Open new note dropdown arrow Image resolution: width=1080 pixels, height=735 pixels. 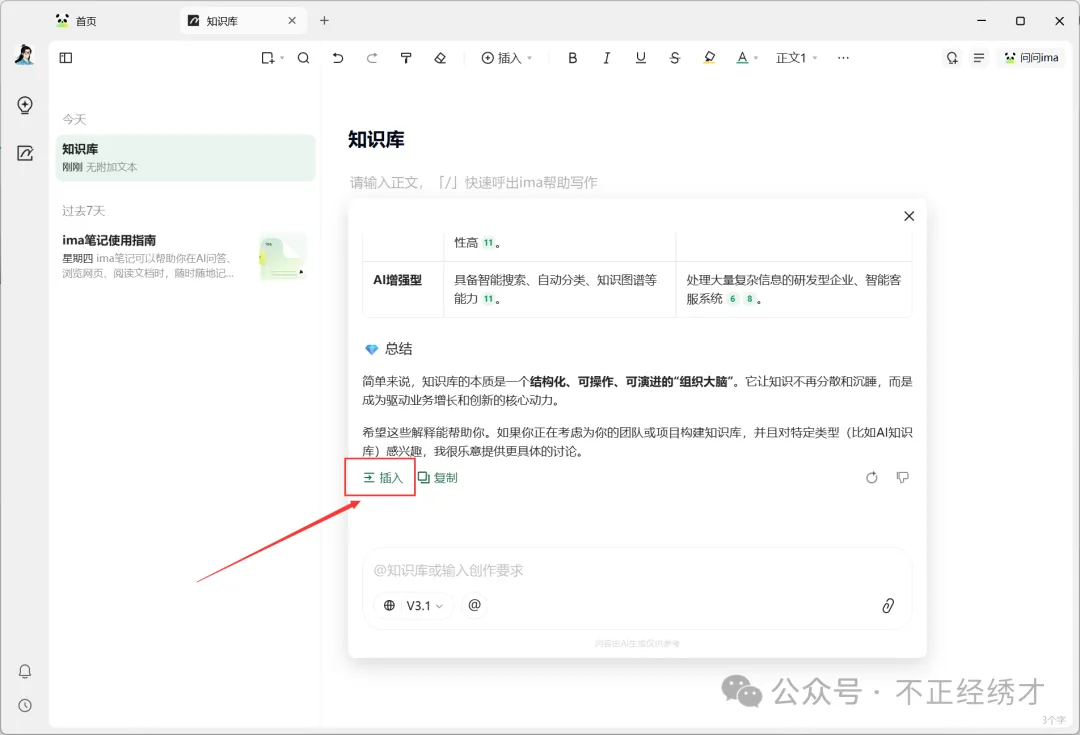pyautogui.click(x=282, y=59)
